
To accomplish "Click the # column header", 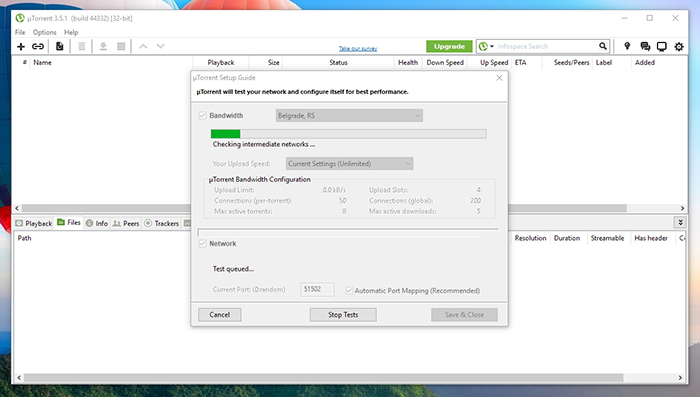I will (x=25, y=63).
